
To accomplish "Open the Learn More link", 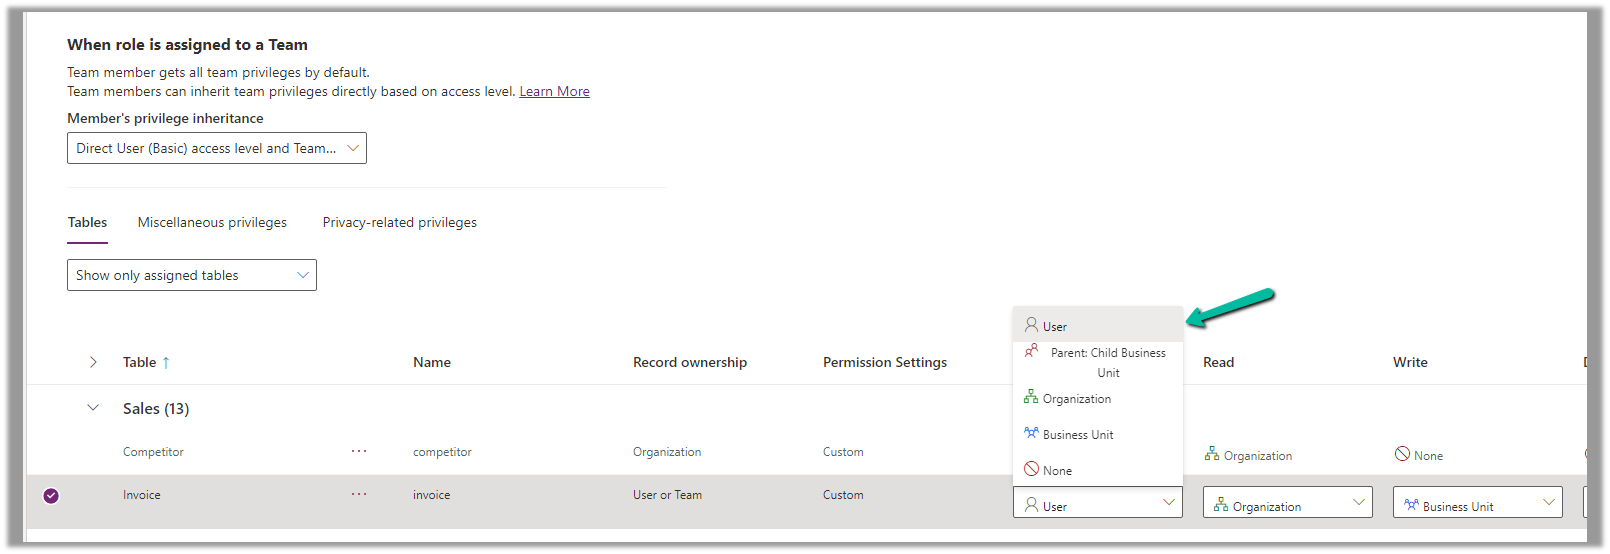I will tap(554, 92).
